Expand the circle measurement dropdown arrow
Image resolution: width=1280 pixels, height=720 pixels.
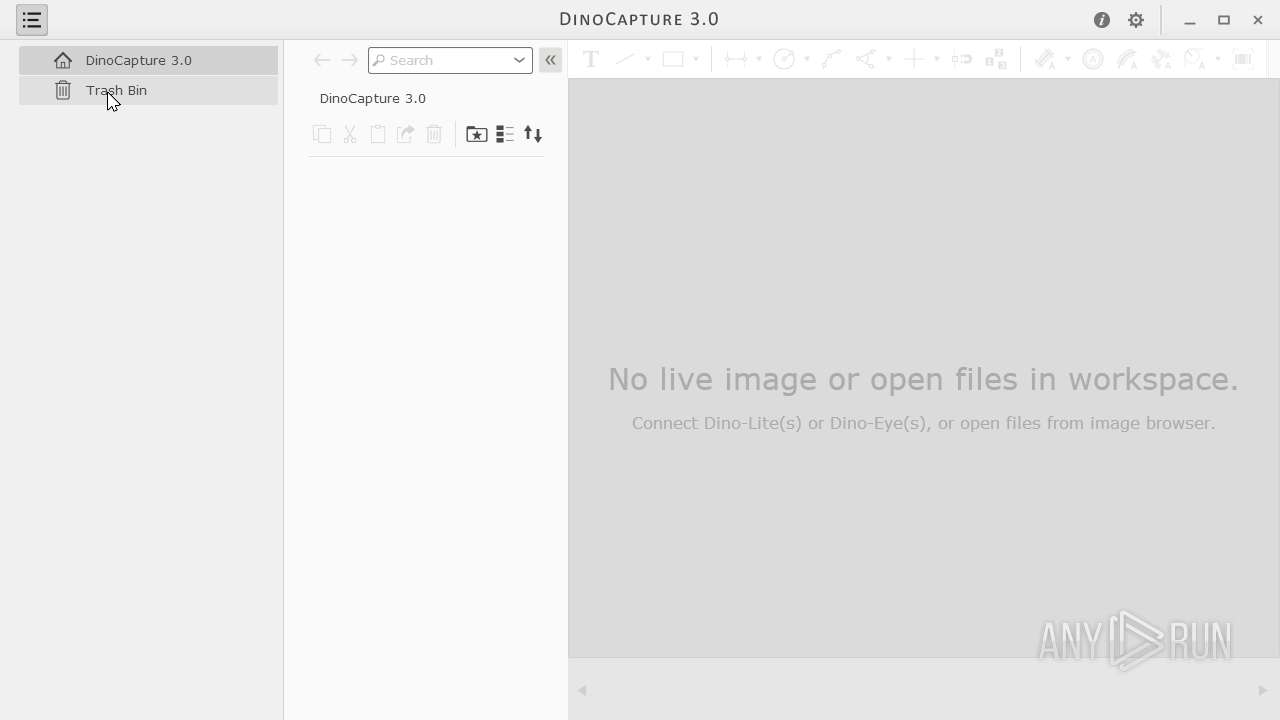[807, 60]
